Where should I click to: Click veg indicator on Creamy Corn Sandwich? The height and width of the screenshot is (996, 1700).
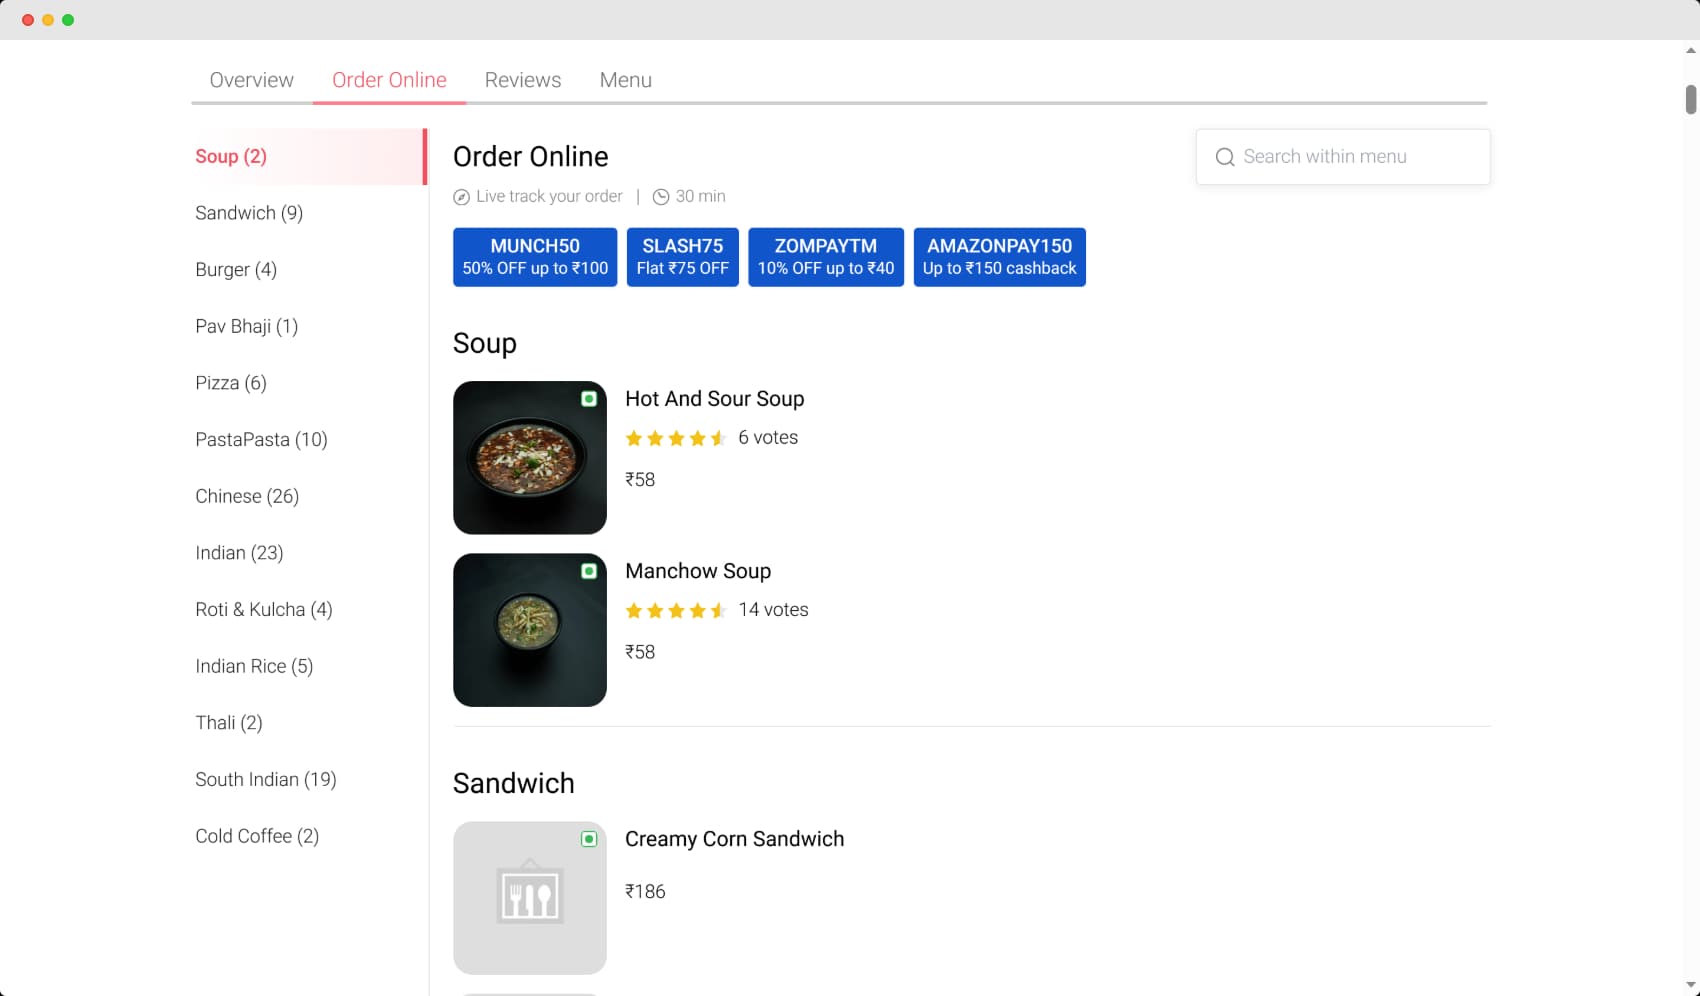pyautogui.click(x=589, y=839)
